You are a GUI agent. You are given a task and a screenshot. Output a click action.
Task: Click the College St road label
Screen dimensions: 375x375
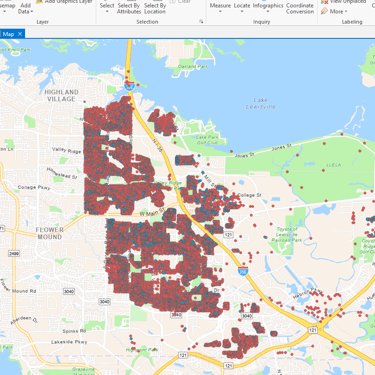pos(249,195)
